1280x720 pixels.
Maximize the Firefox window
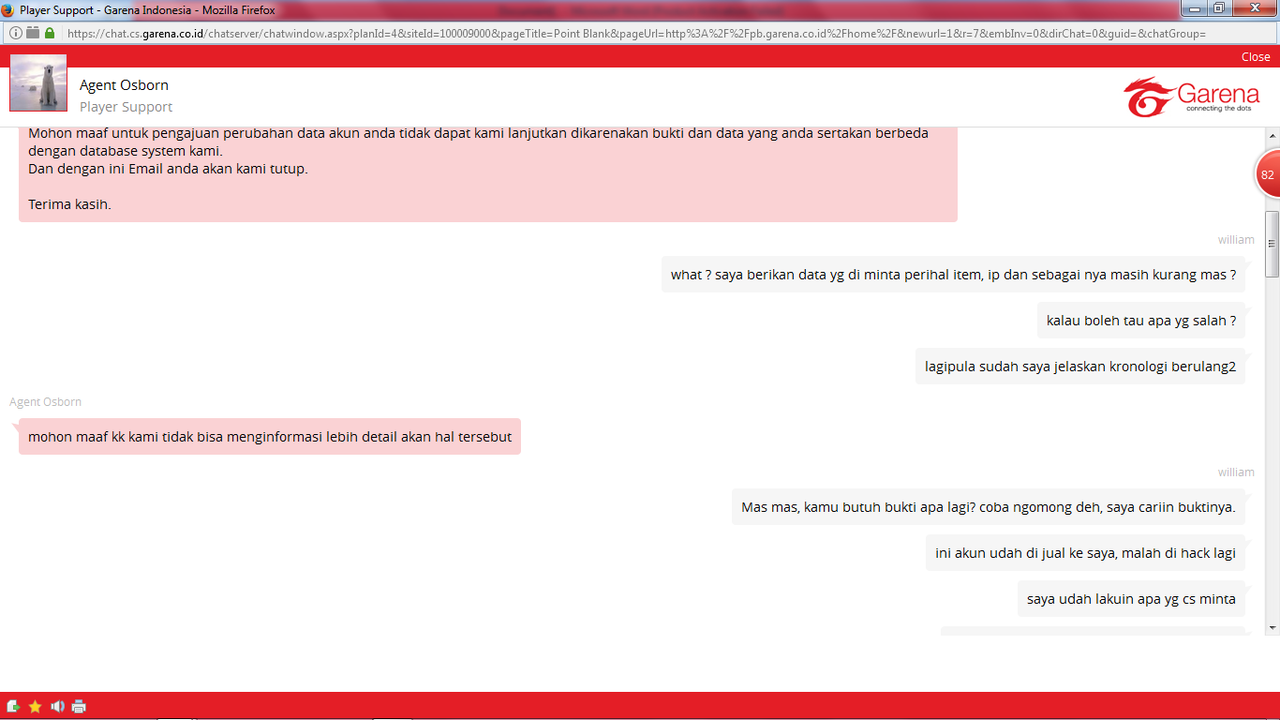pyautogui.click(x=1219, y=8)
